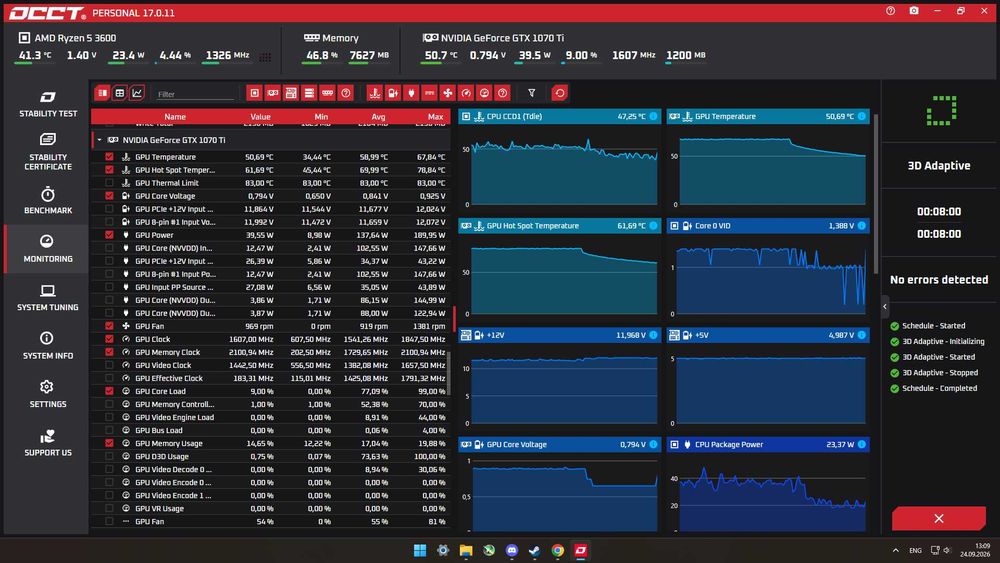Open Discord from the taskbar
This screenshot has height=563, width=1000.
[x=511, y=550]
